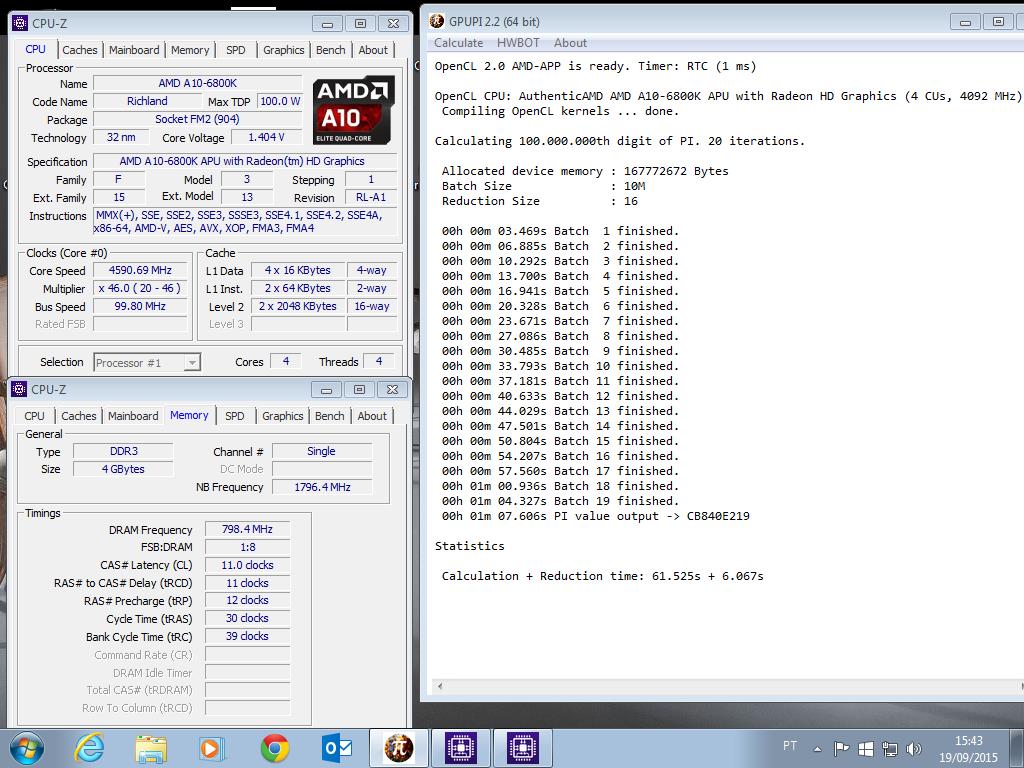Click the FSB:DRAM ratio 1:8

[x=247, y=547]
